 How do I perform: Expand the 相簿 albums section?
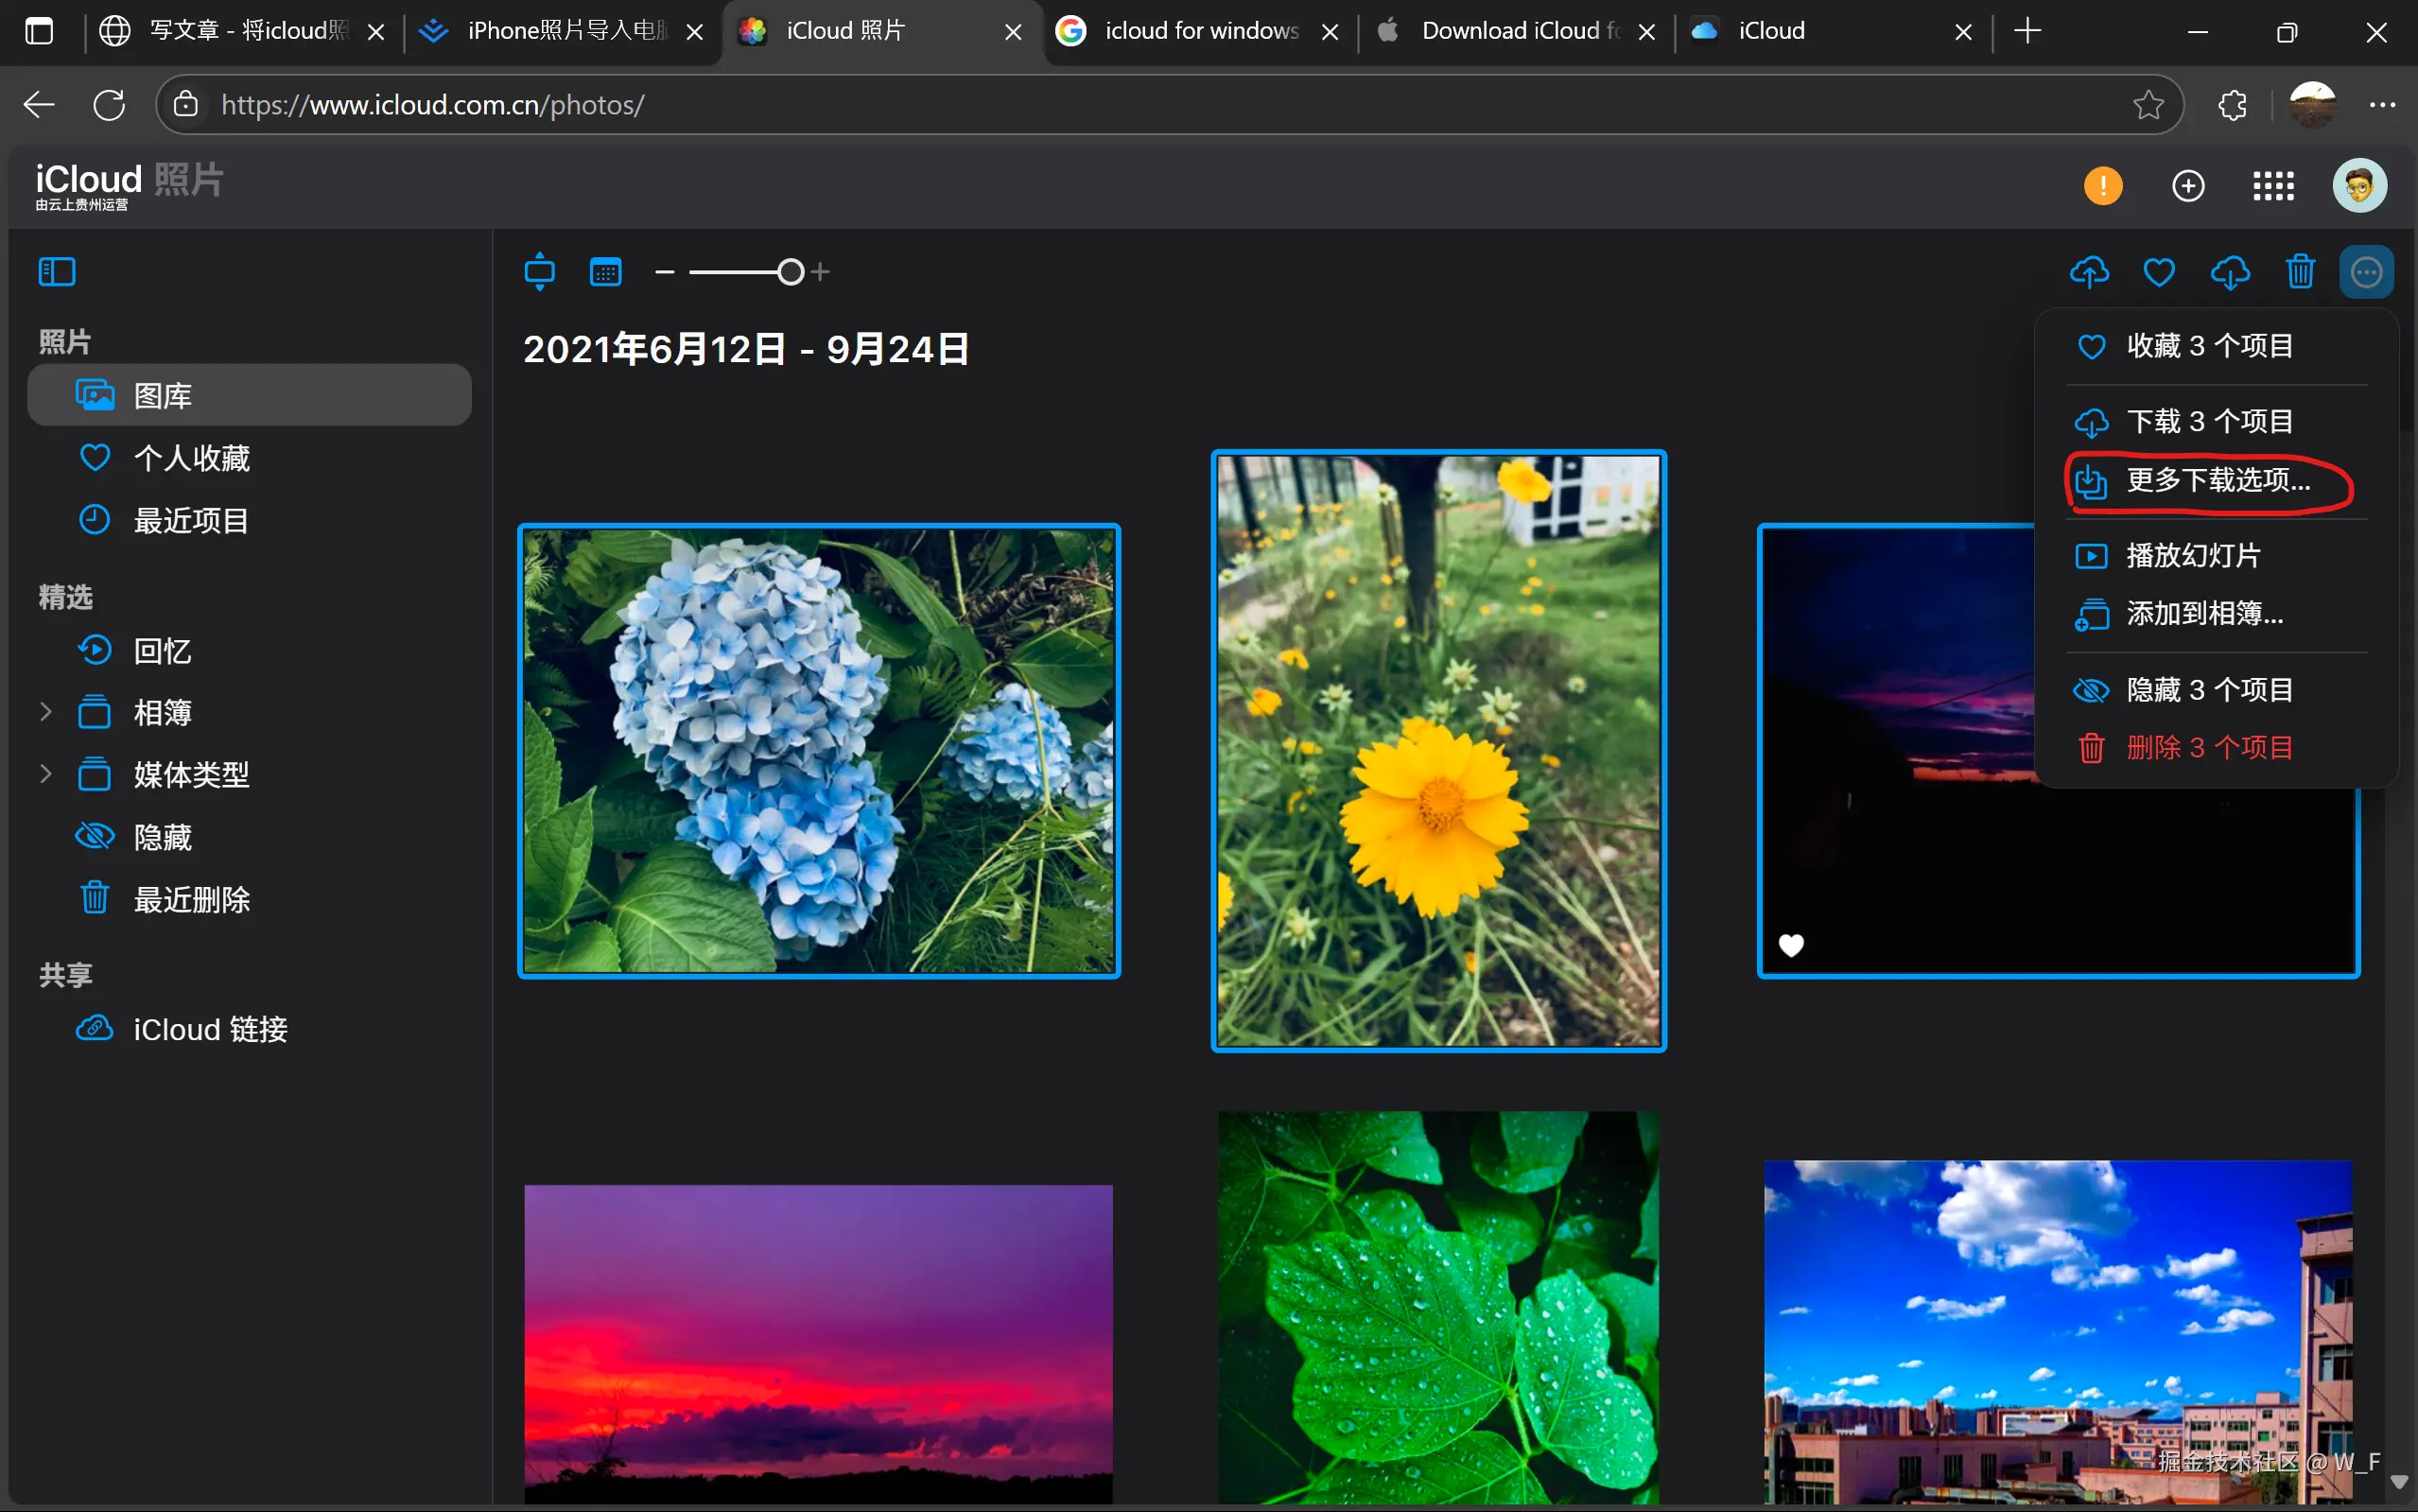click(46, 712)
